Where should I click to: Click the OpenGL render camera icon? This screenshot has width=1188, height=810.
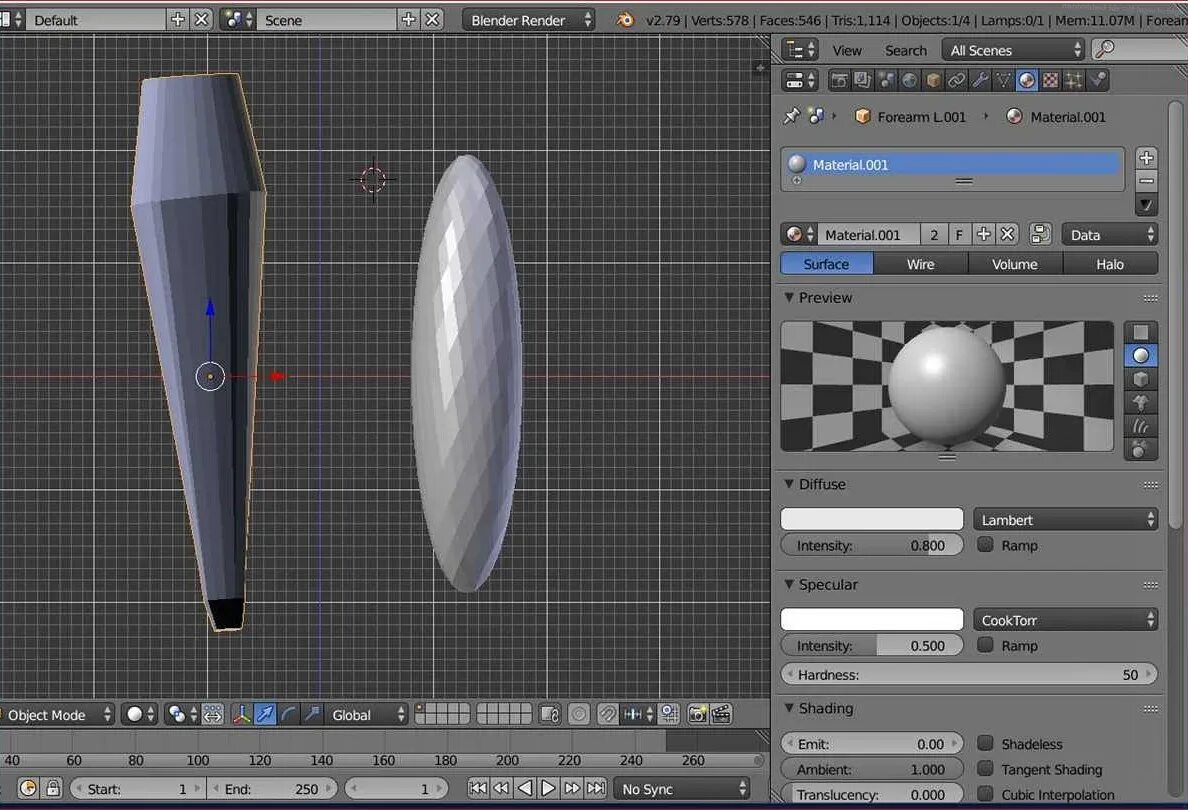click(698, 714)
